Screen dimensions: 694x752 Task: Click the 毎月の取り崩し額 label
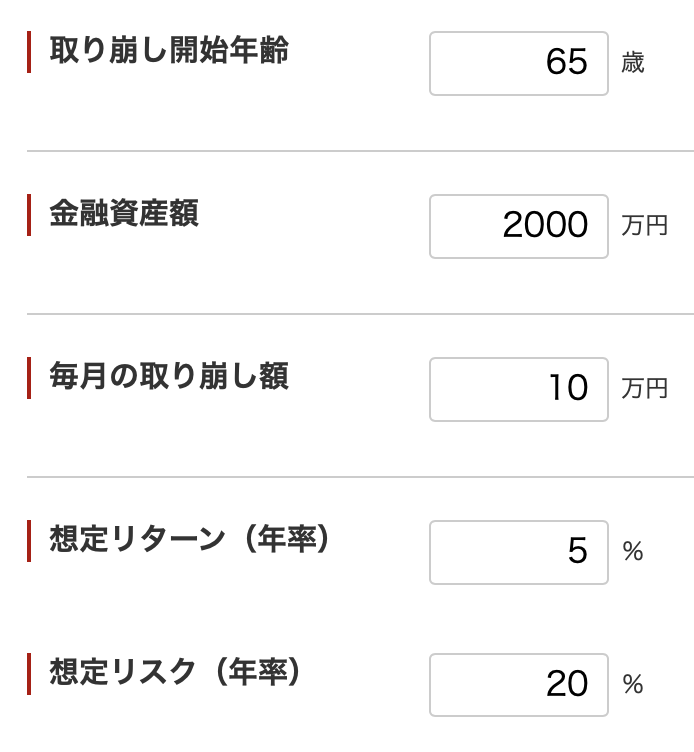coord(169,376)
